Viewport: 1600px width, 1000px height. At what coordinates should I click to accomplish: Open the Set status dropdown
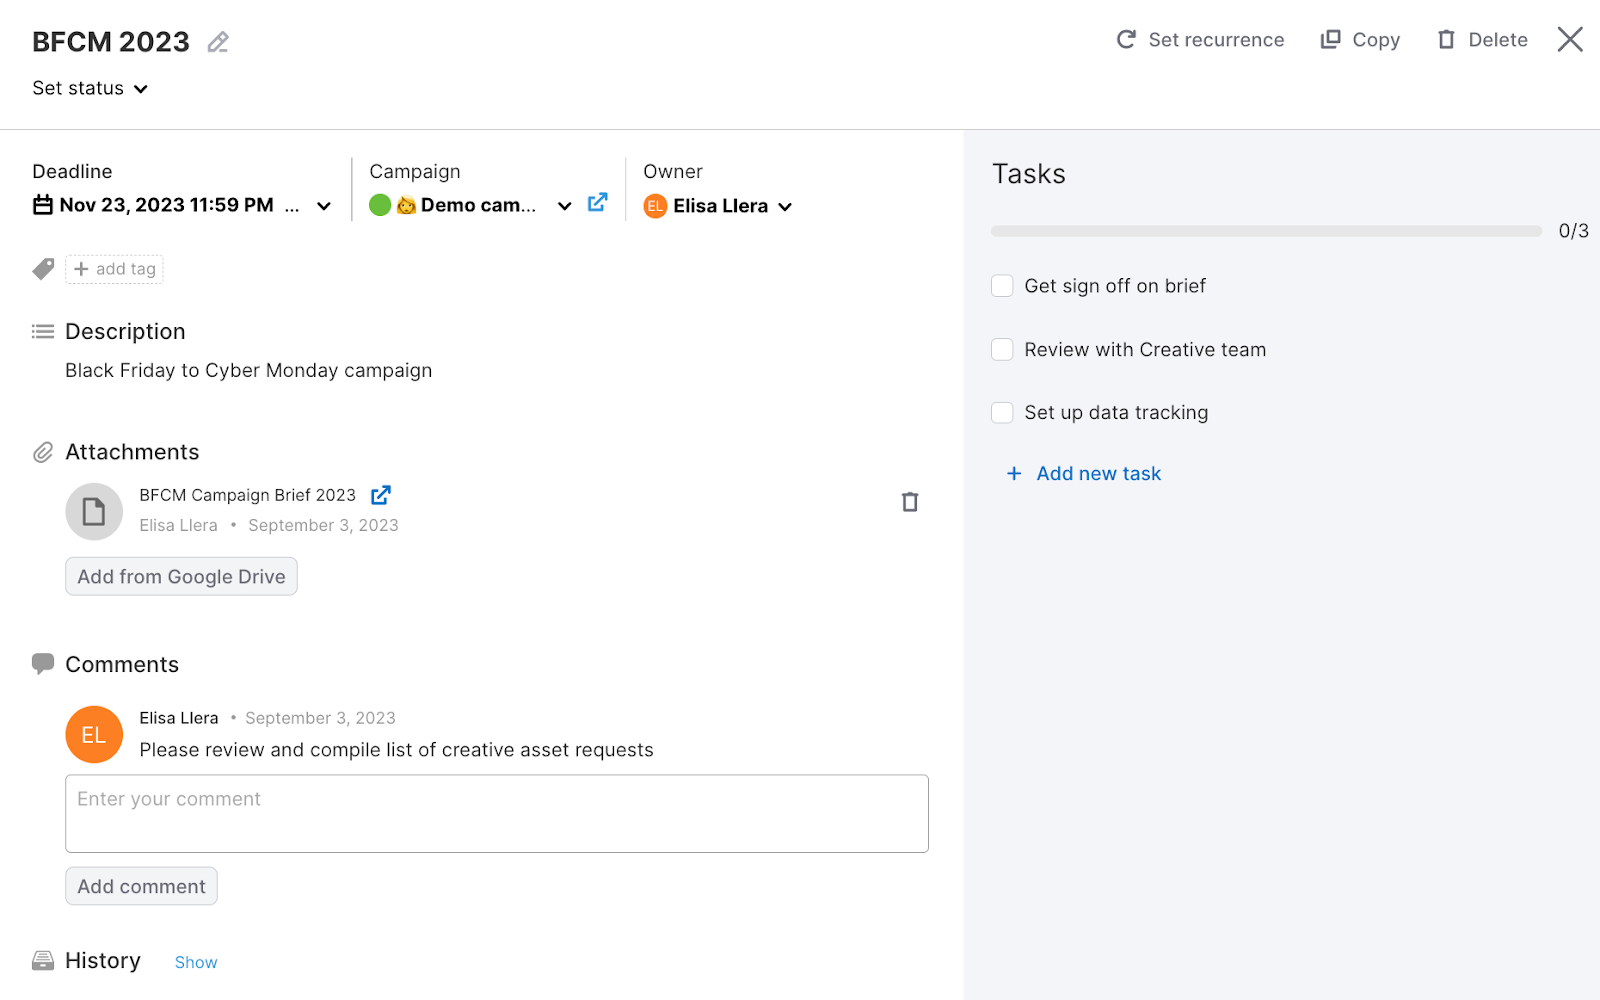coord(90,88)
